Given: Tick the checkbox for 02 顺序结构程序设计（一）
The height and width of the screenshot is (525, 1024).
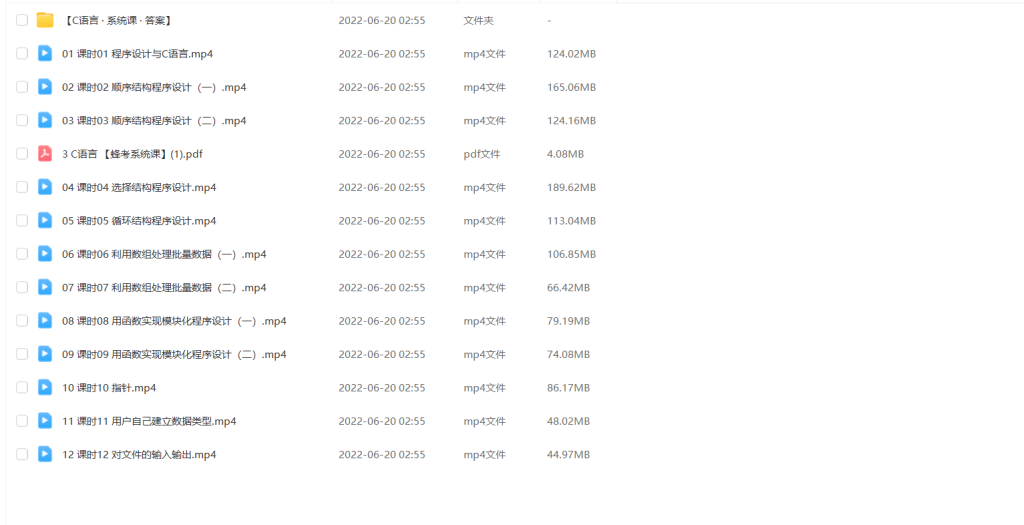Looking at the screenshot, I should 22,87.
